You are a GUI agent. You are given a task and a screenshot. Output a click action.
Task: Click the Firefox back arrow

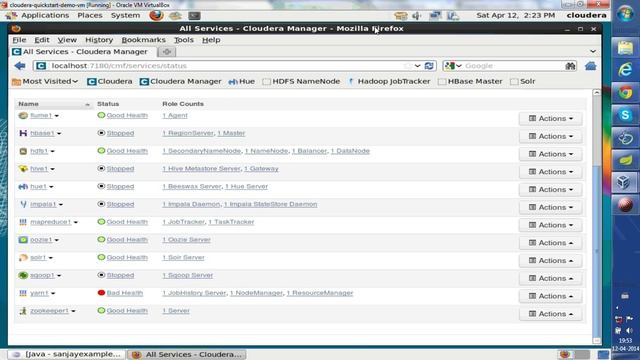click(20, 66)
